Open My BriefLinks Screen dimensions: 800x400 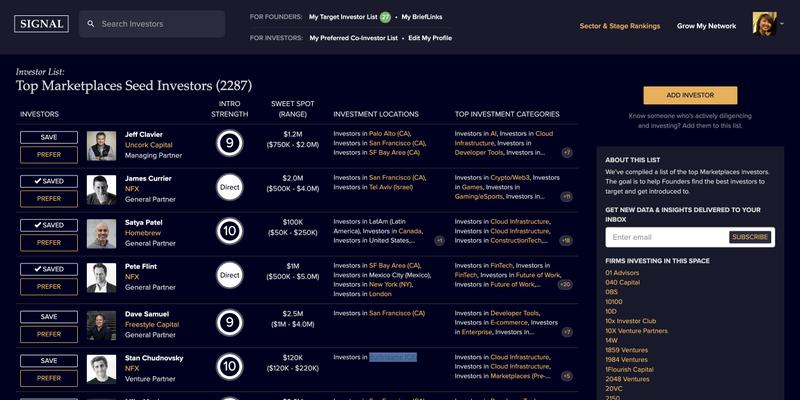421,17
